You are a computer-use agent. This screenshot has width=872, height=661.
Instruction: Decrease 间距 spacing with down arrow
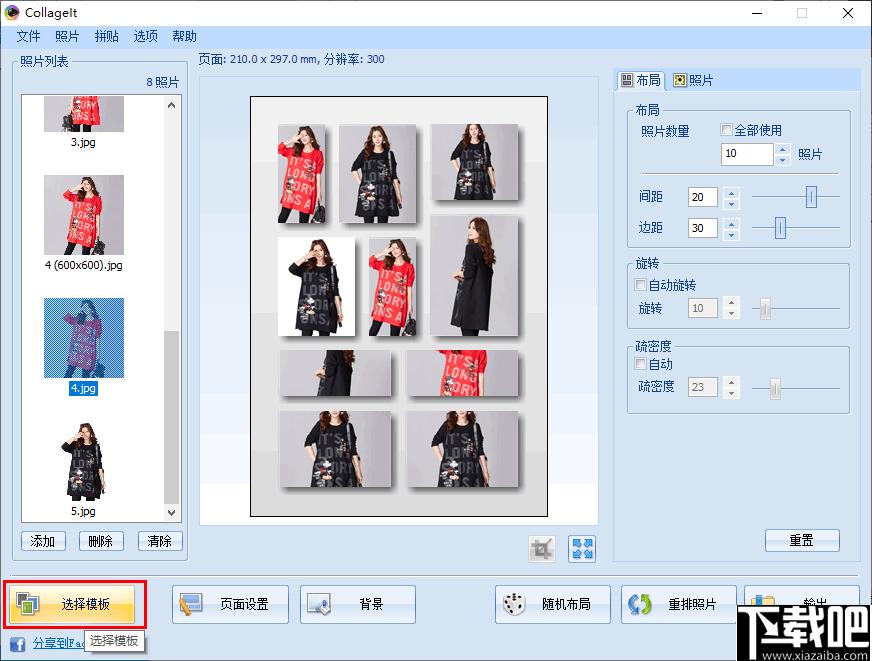[x=732, y=203]
